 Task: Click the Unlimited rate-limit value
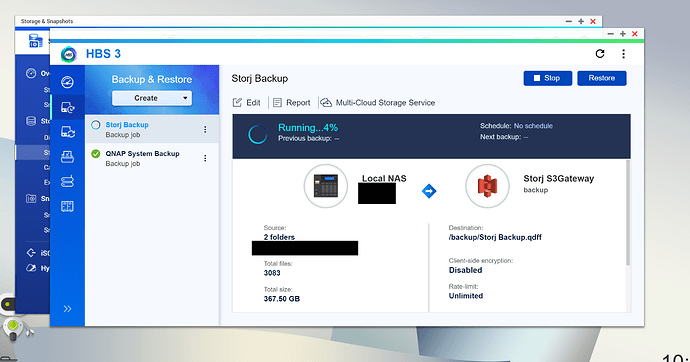pyautogui.click(x=466, y=296)
